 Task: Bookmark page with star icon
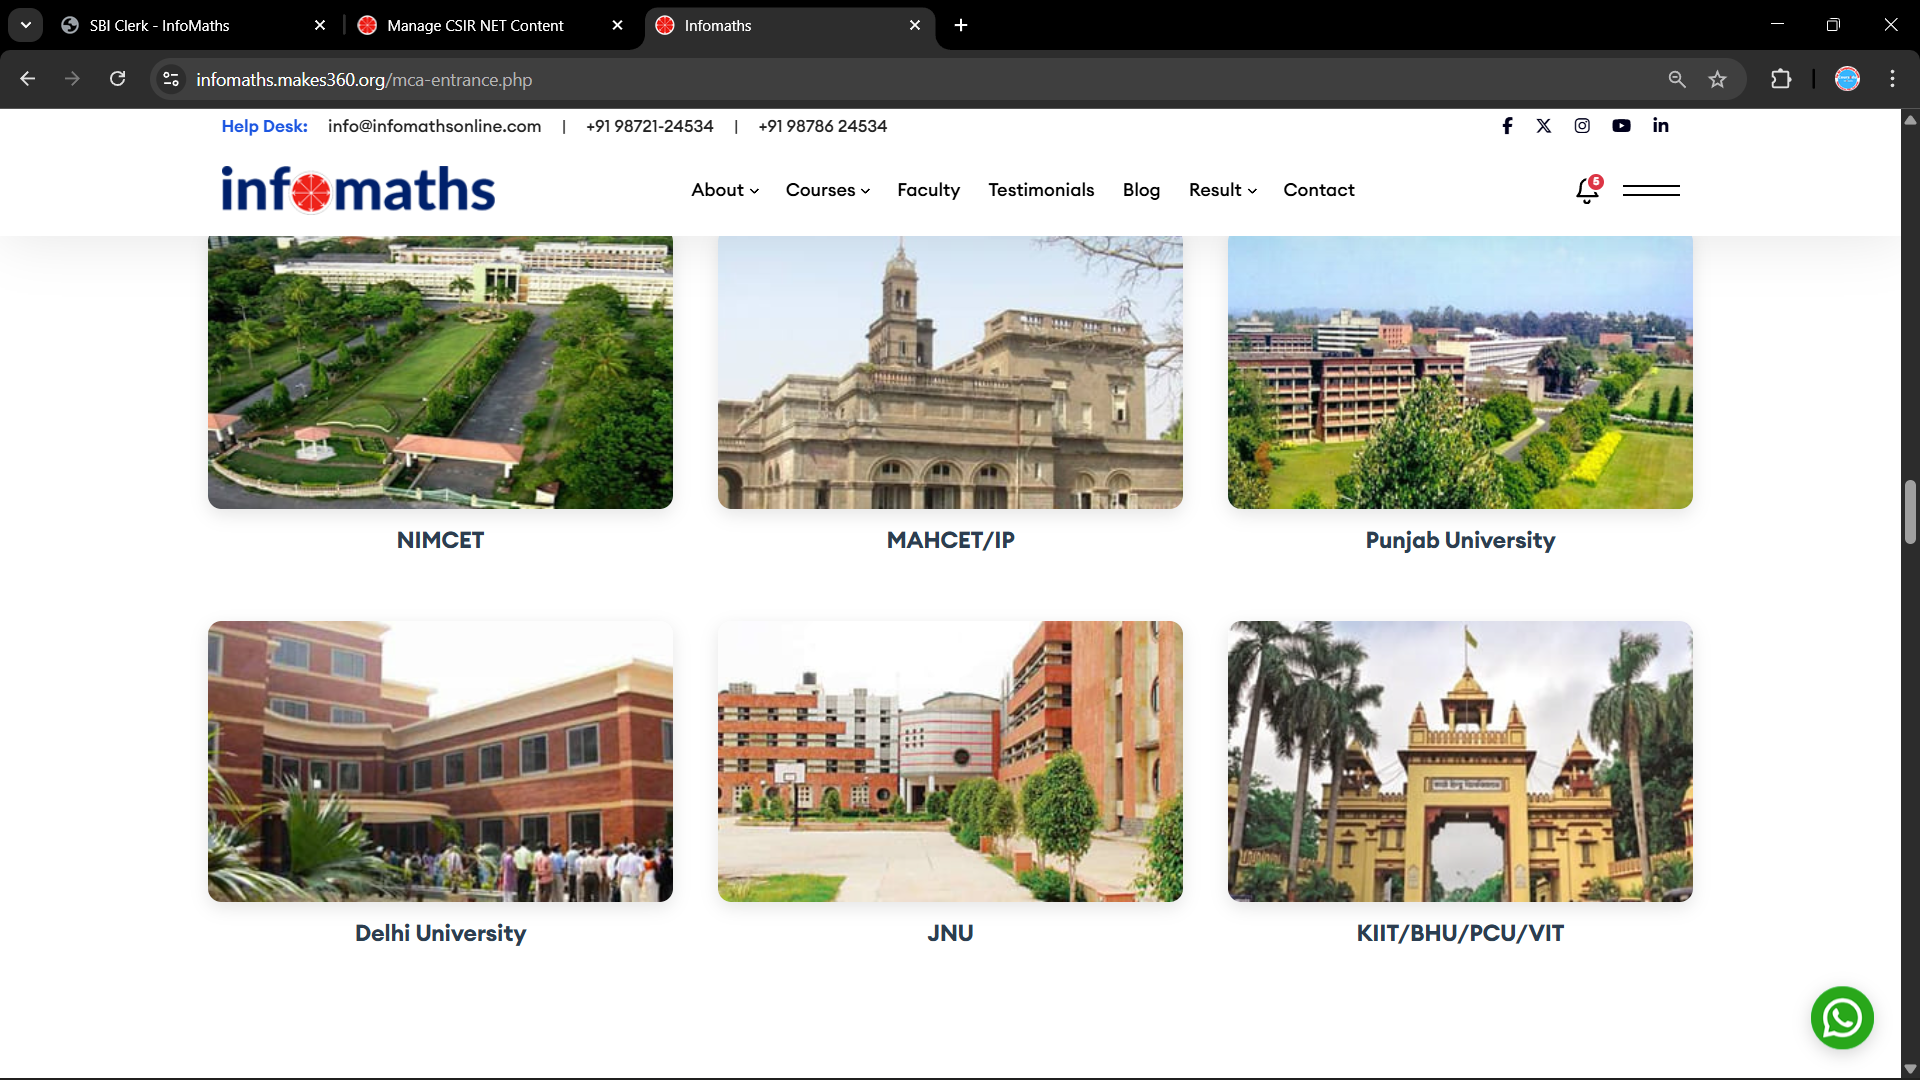[1717, 80]
